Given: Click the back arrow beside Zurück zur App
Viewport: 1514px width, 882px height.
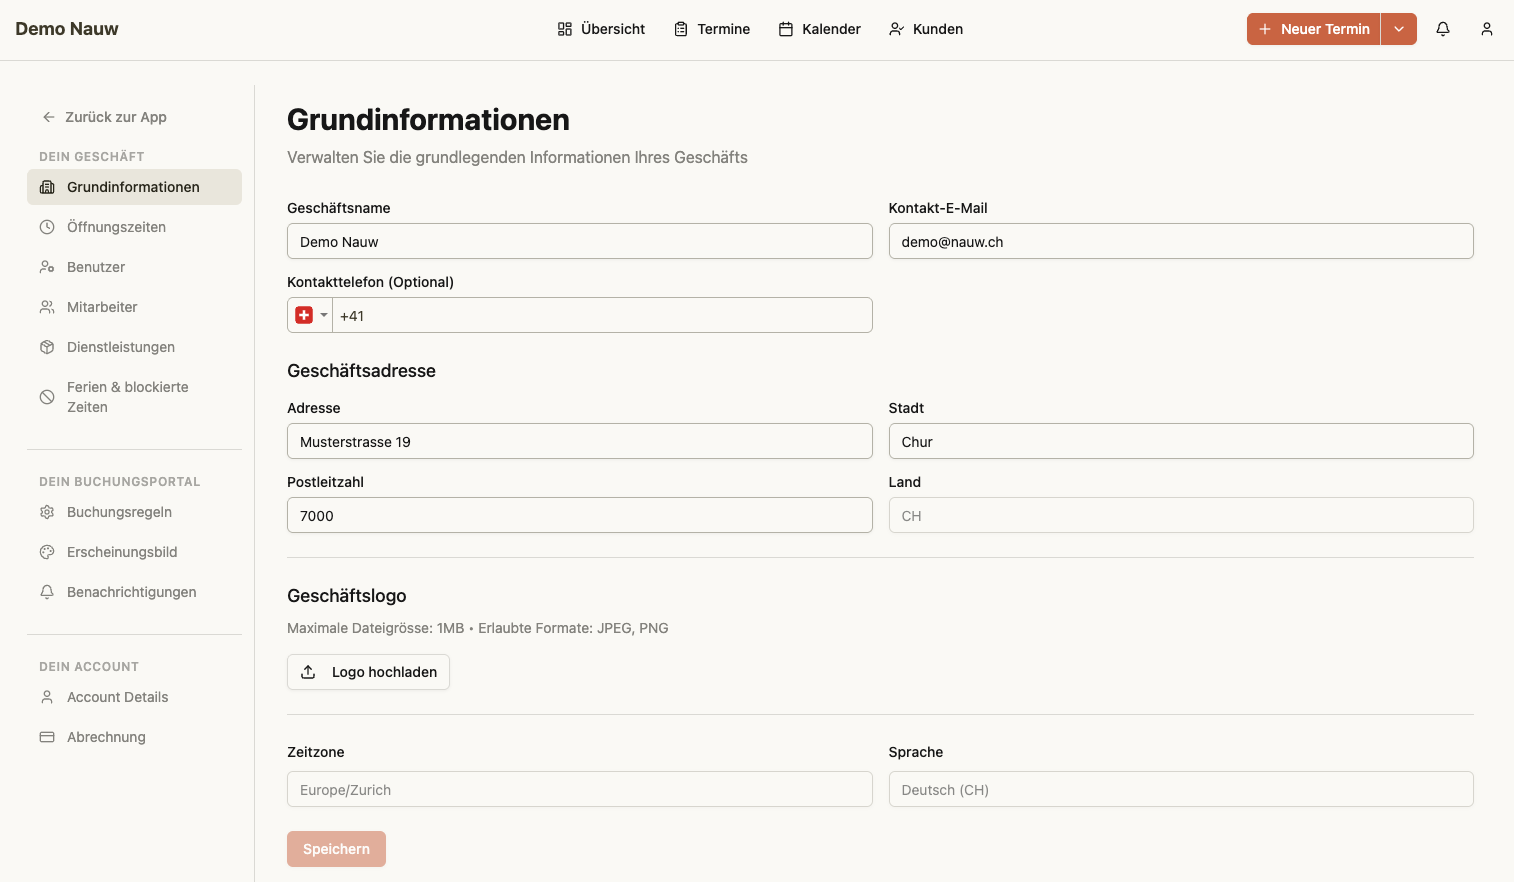Looking at the screenshot, I should (x=48, y=117).
